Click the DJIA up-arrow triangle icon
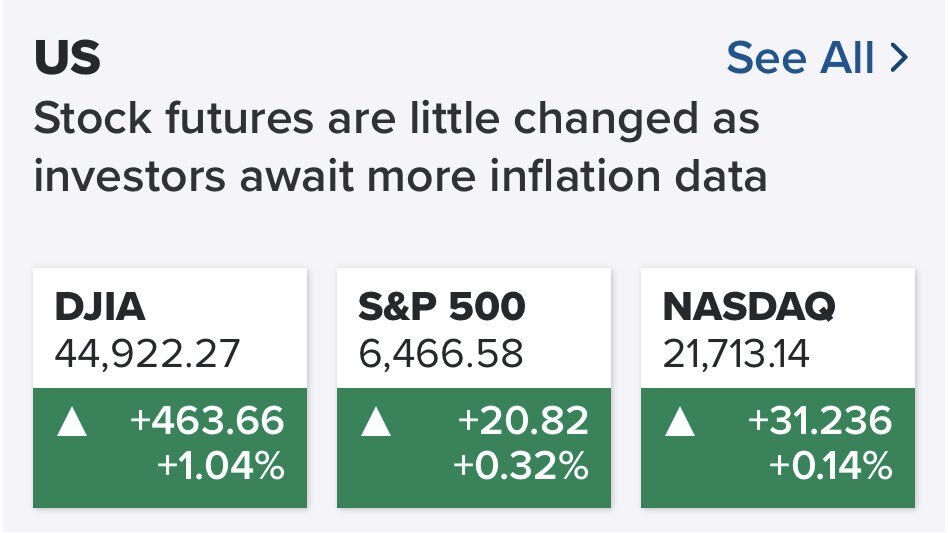 point(72,424)
